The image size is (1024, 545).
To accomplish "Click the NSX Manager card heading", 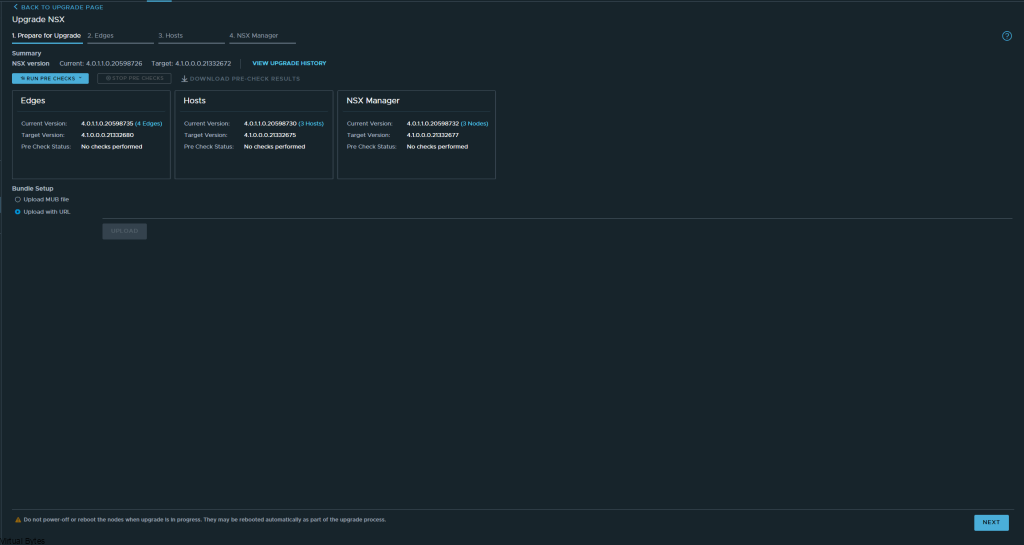I will pyautogui.click(x=373, y=101).
